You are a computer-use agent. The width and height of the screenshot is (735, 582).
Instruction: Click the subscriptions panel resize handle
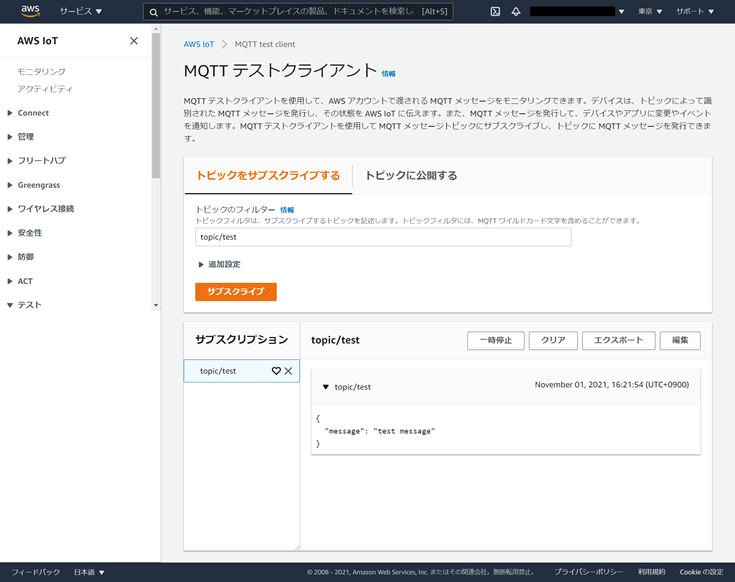coord(297,548)
